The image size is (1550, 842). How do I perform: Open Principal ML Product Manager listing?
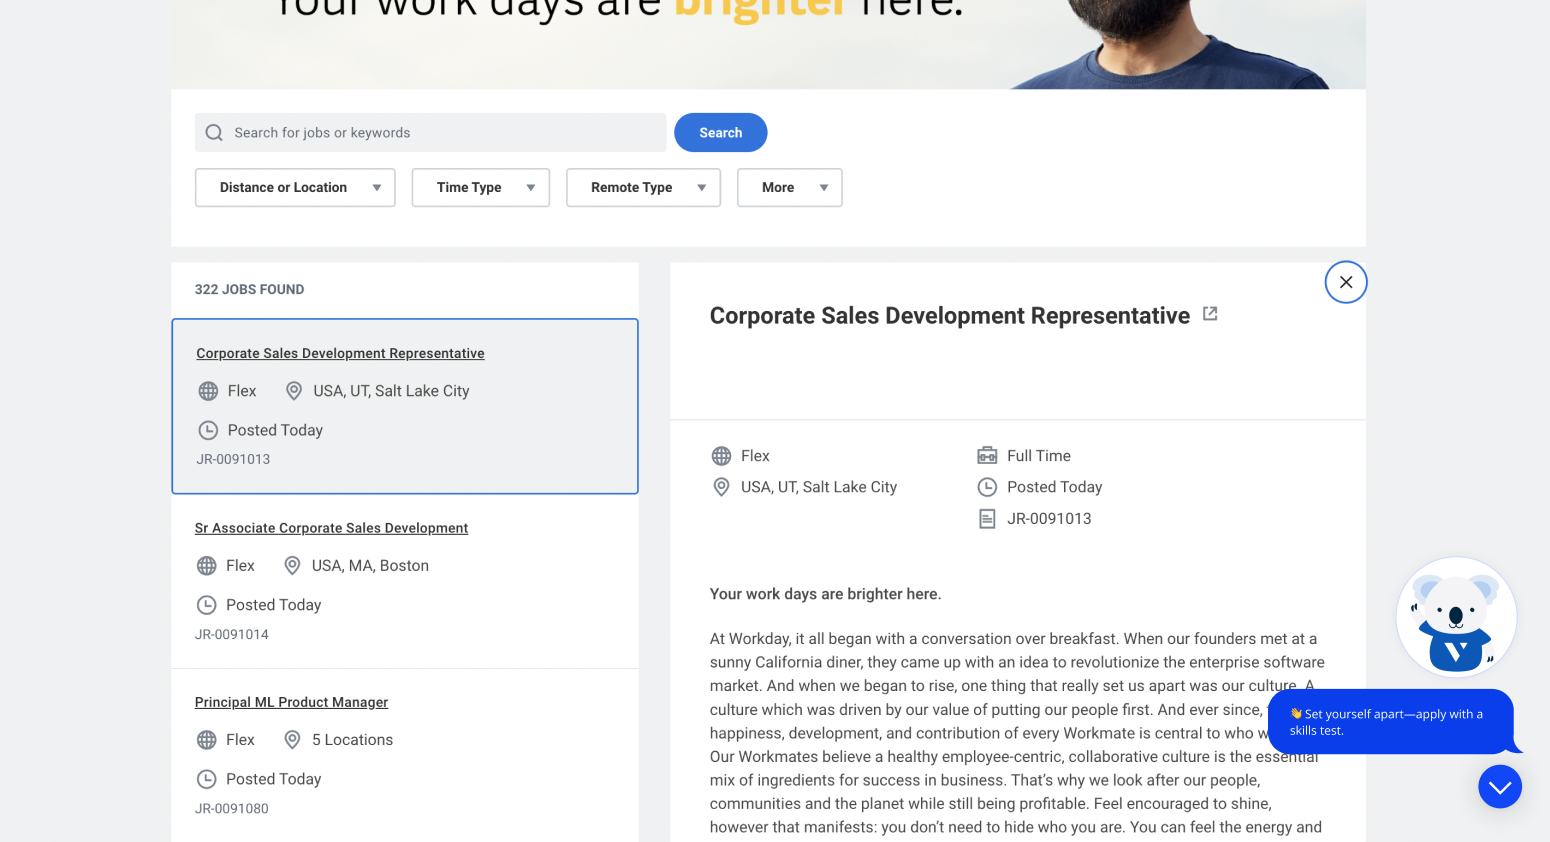291,702
